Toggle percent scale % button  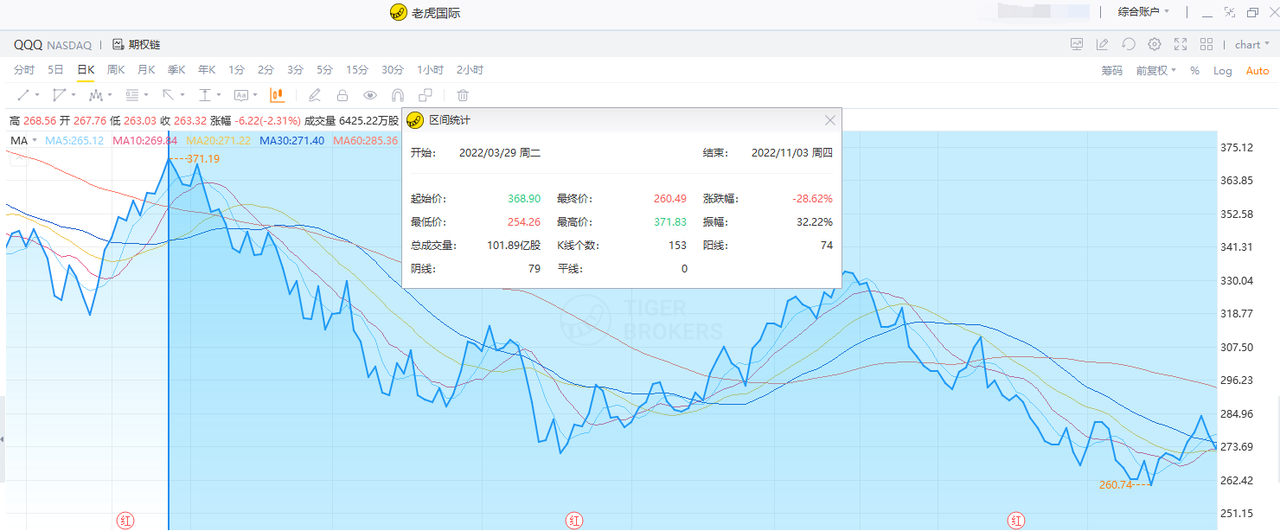coord(1195,71)
